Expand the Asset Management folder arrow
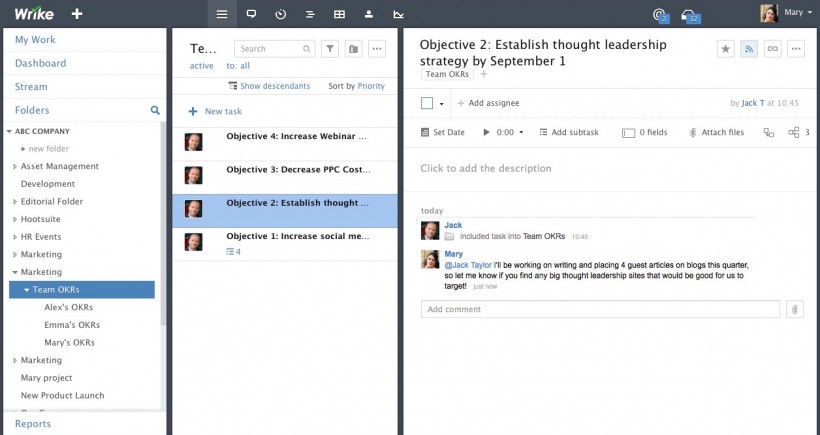This screenshot has width=820, height=435. 15,166
